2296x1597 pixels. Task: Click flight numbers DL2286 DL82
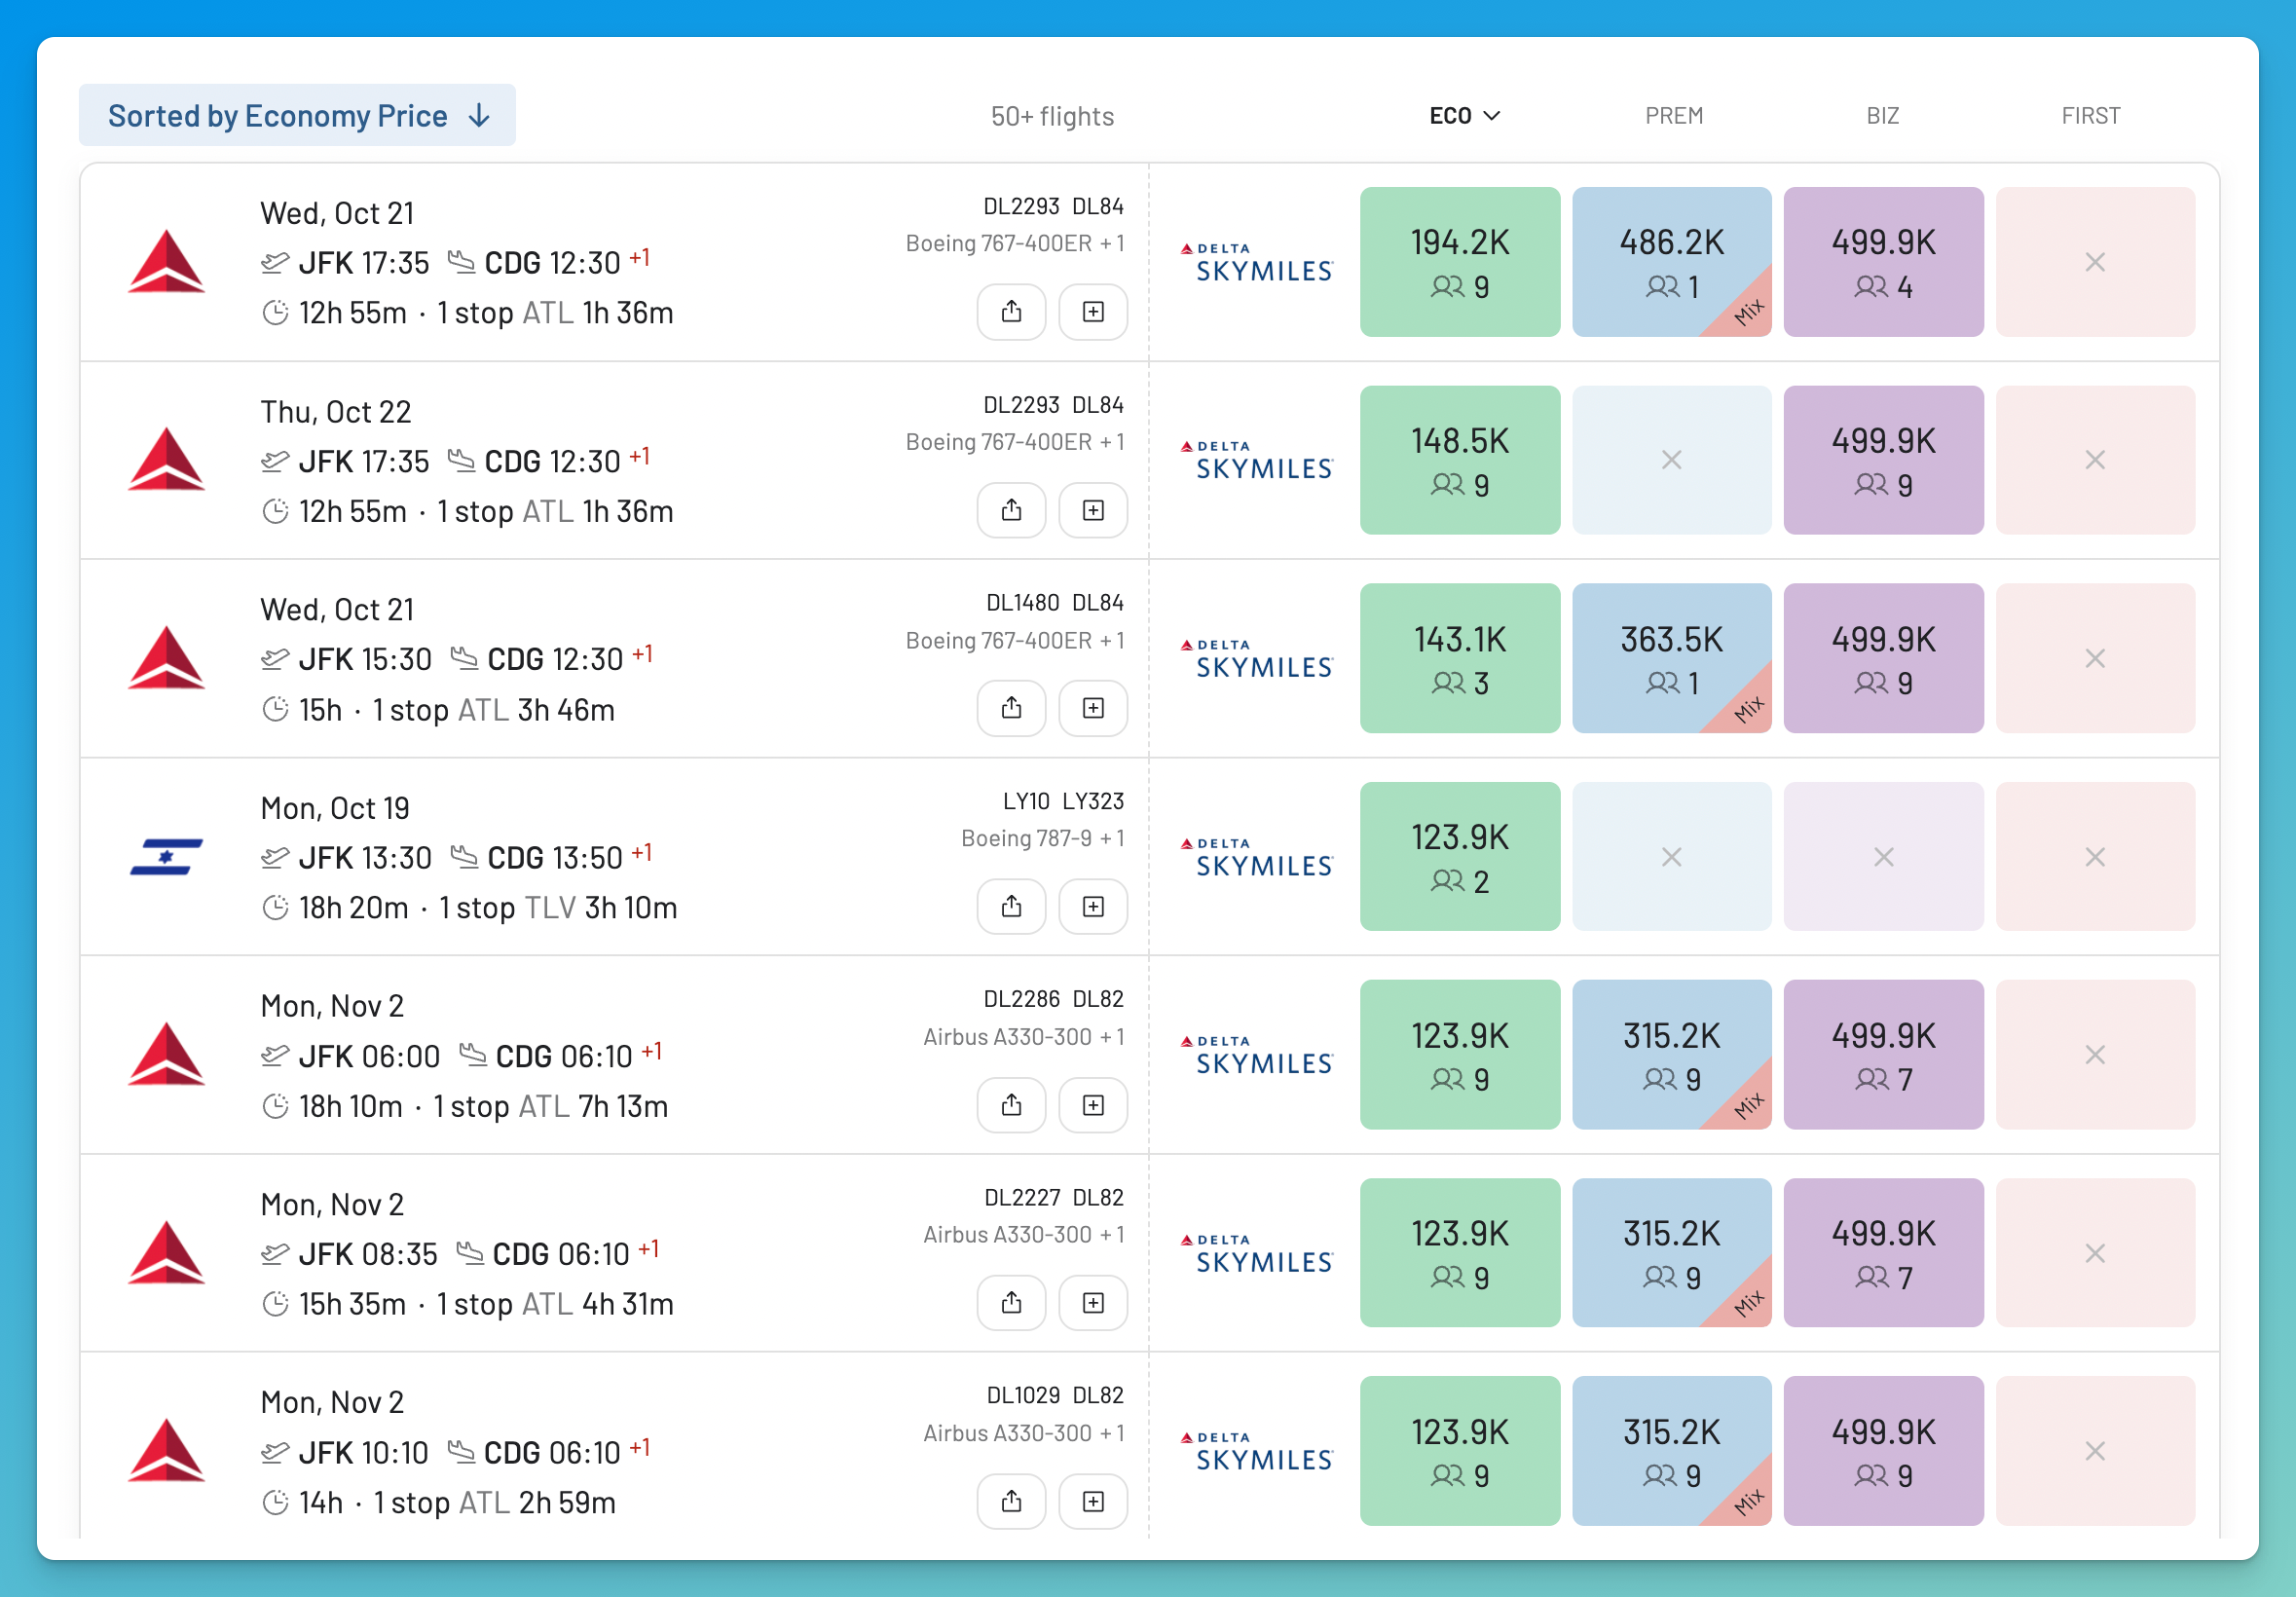1054,999
